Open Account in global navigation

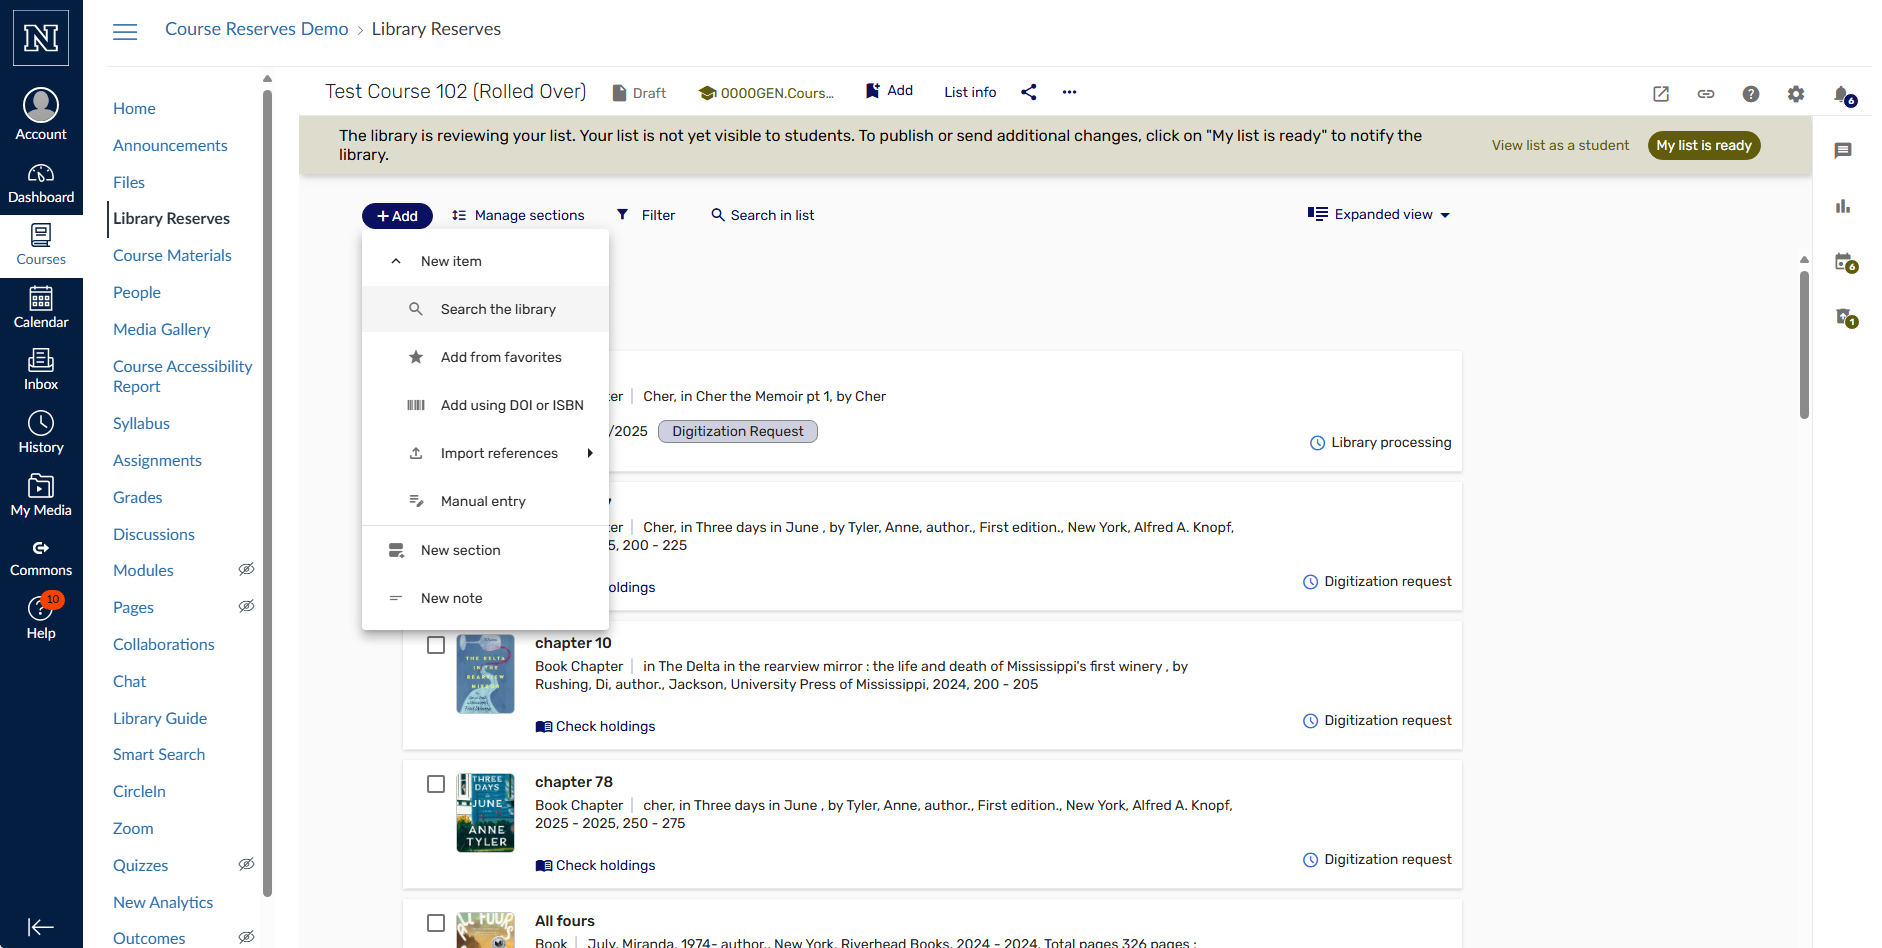pyautogui.click(x=41, y=115)
